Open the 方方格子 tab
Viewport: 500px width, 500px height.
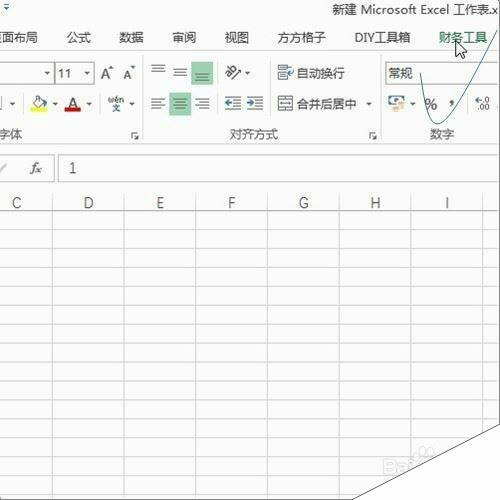(302, 38)
